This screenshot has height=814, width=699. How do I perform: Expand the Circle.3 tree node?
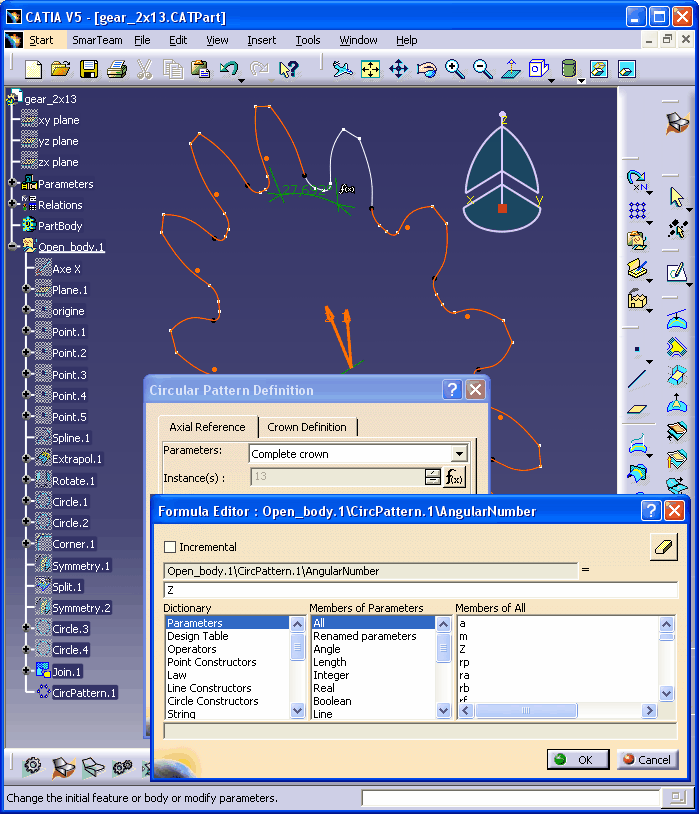26,628
